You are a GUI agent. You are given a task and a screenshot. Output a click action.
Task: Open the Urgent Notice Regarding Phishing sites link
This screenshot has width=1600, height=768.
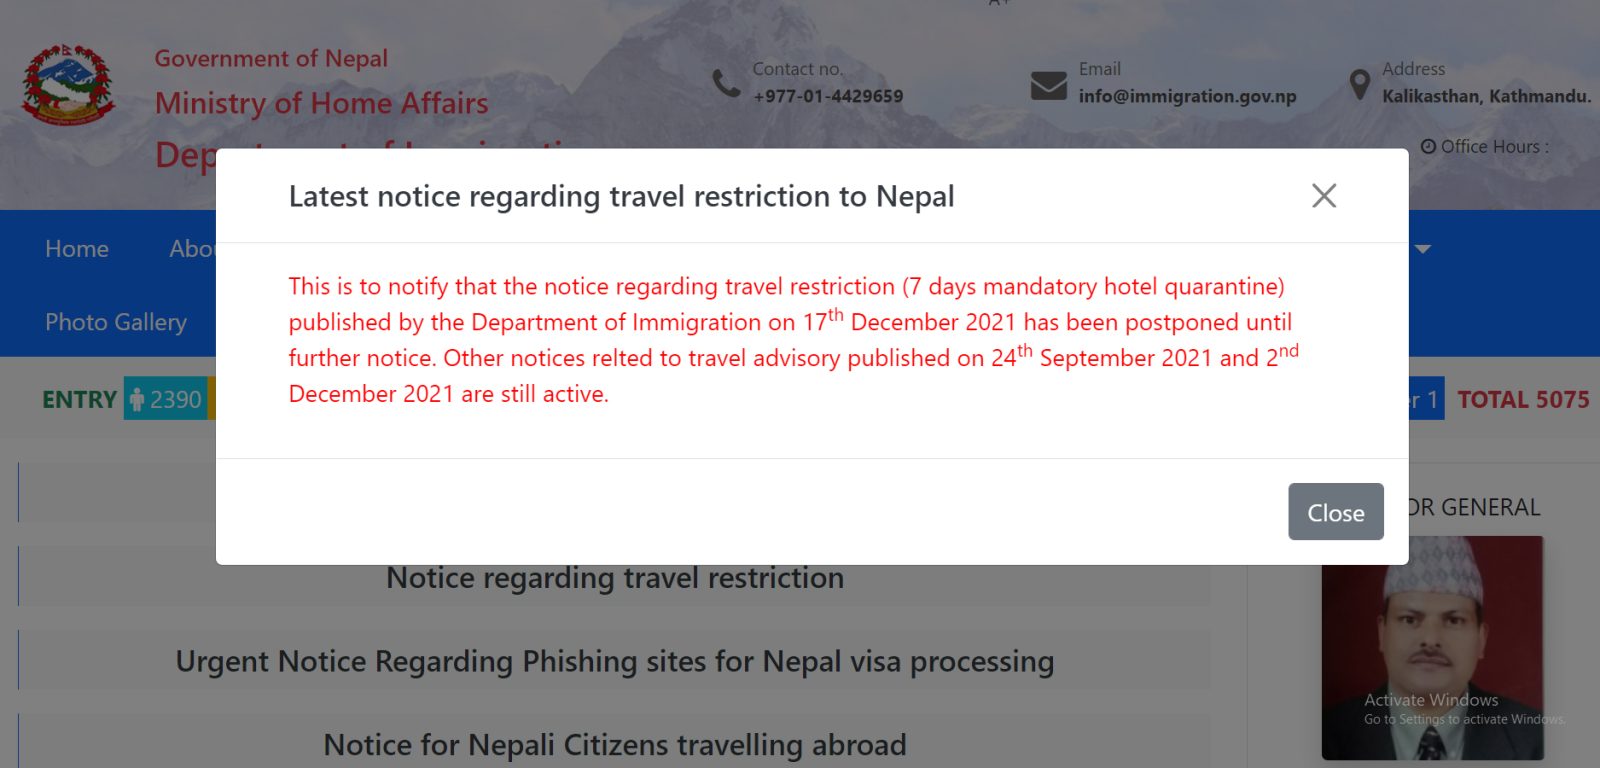click(615, 662)
